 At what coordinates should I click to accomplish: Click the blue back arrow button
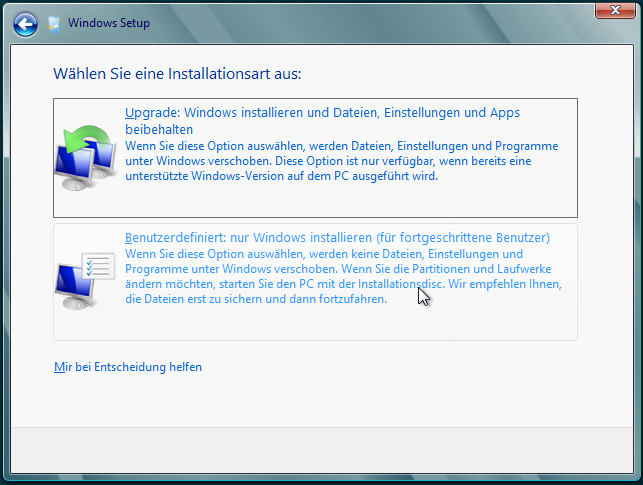pos(26,22)
